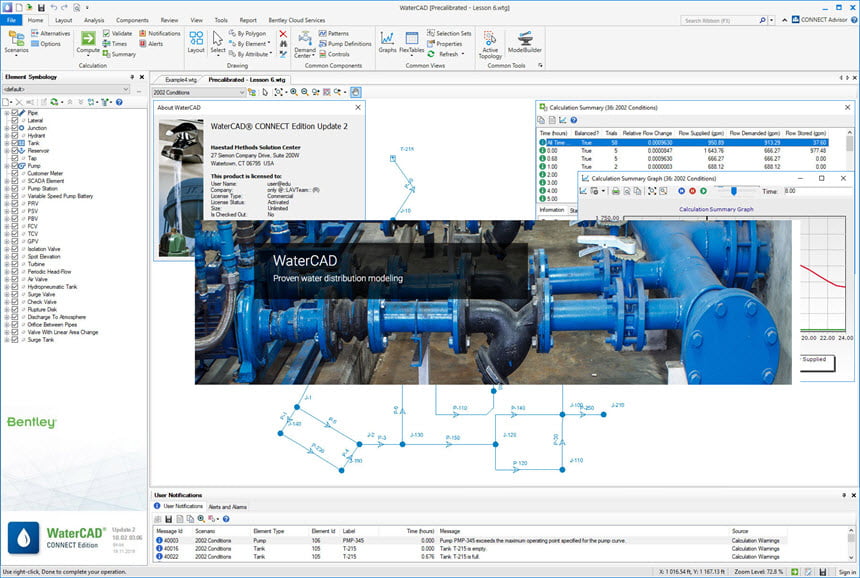Select message 40003 row in notifications
The height and width of the screenshot is (578, 860).
click(471, 541)
